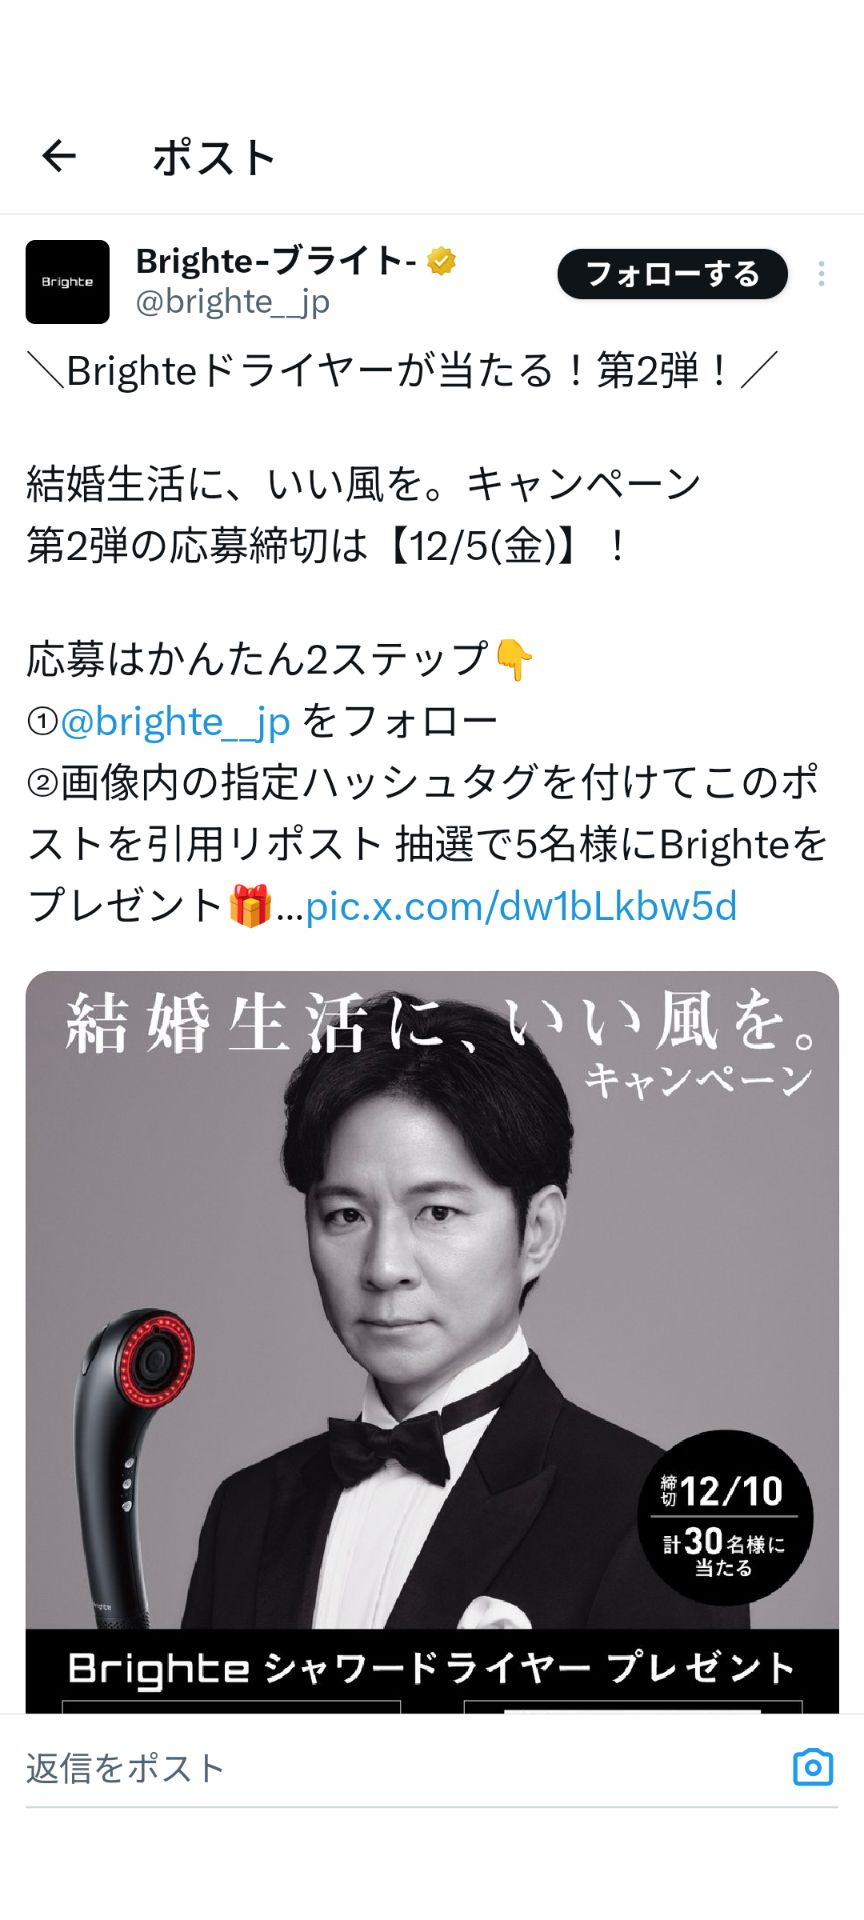Open the Brighte black profile avatar
The width and height of the screenshot is (864, 1920).
(x=67, y=282)
